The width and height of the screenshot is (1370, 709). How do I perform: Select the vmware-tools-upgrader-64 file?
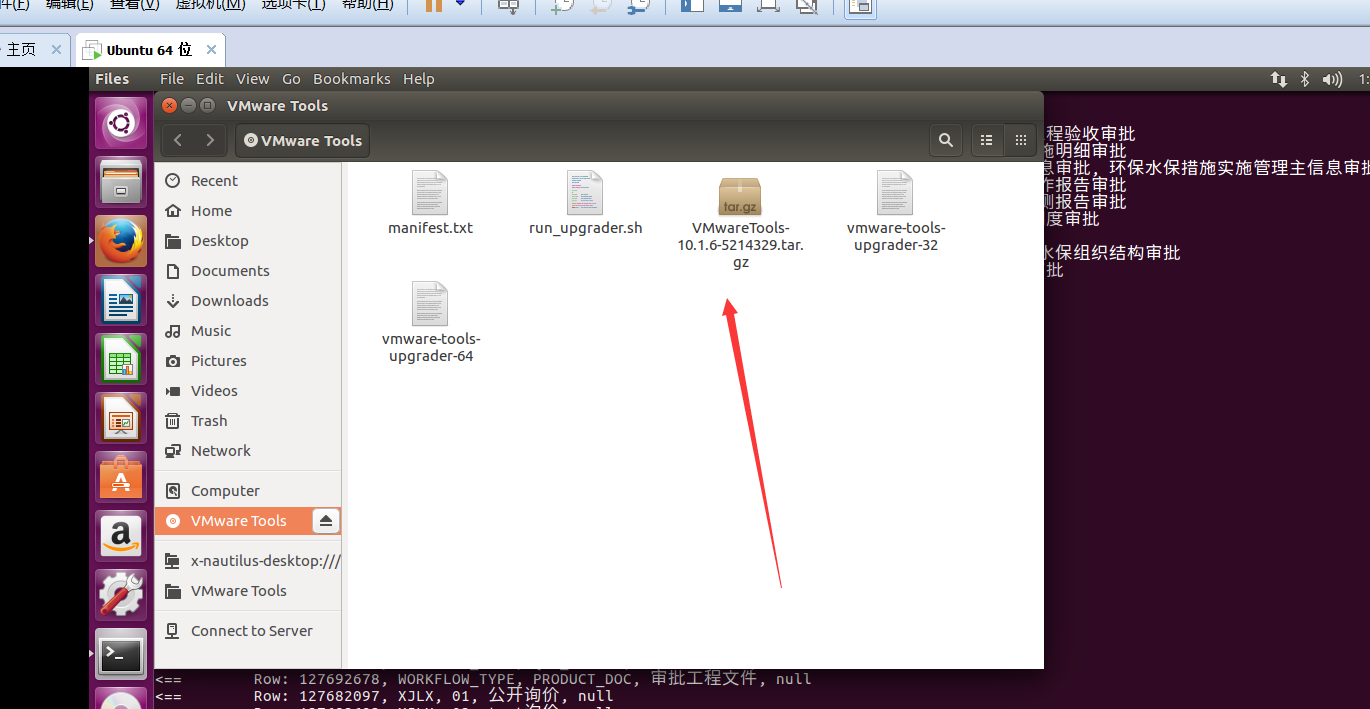[x=430, y=322]
